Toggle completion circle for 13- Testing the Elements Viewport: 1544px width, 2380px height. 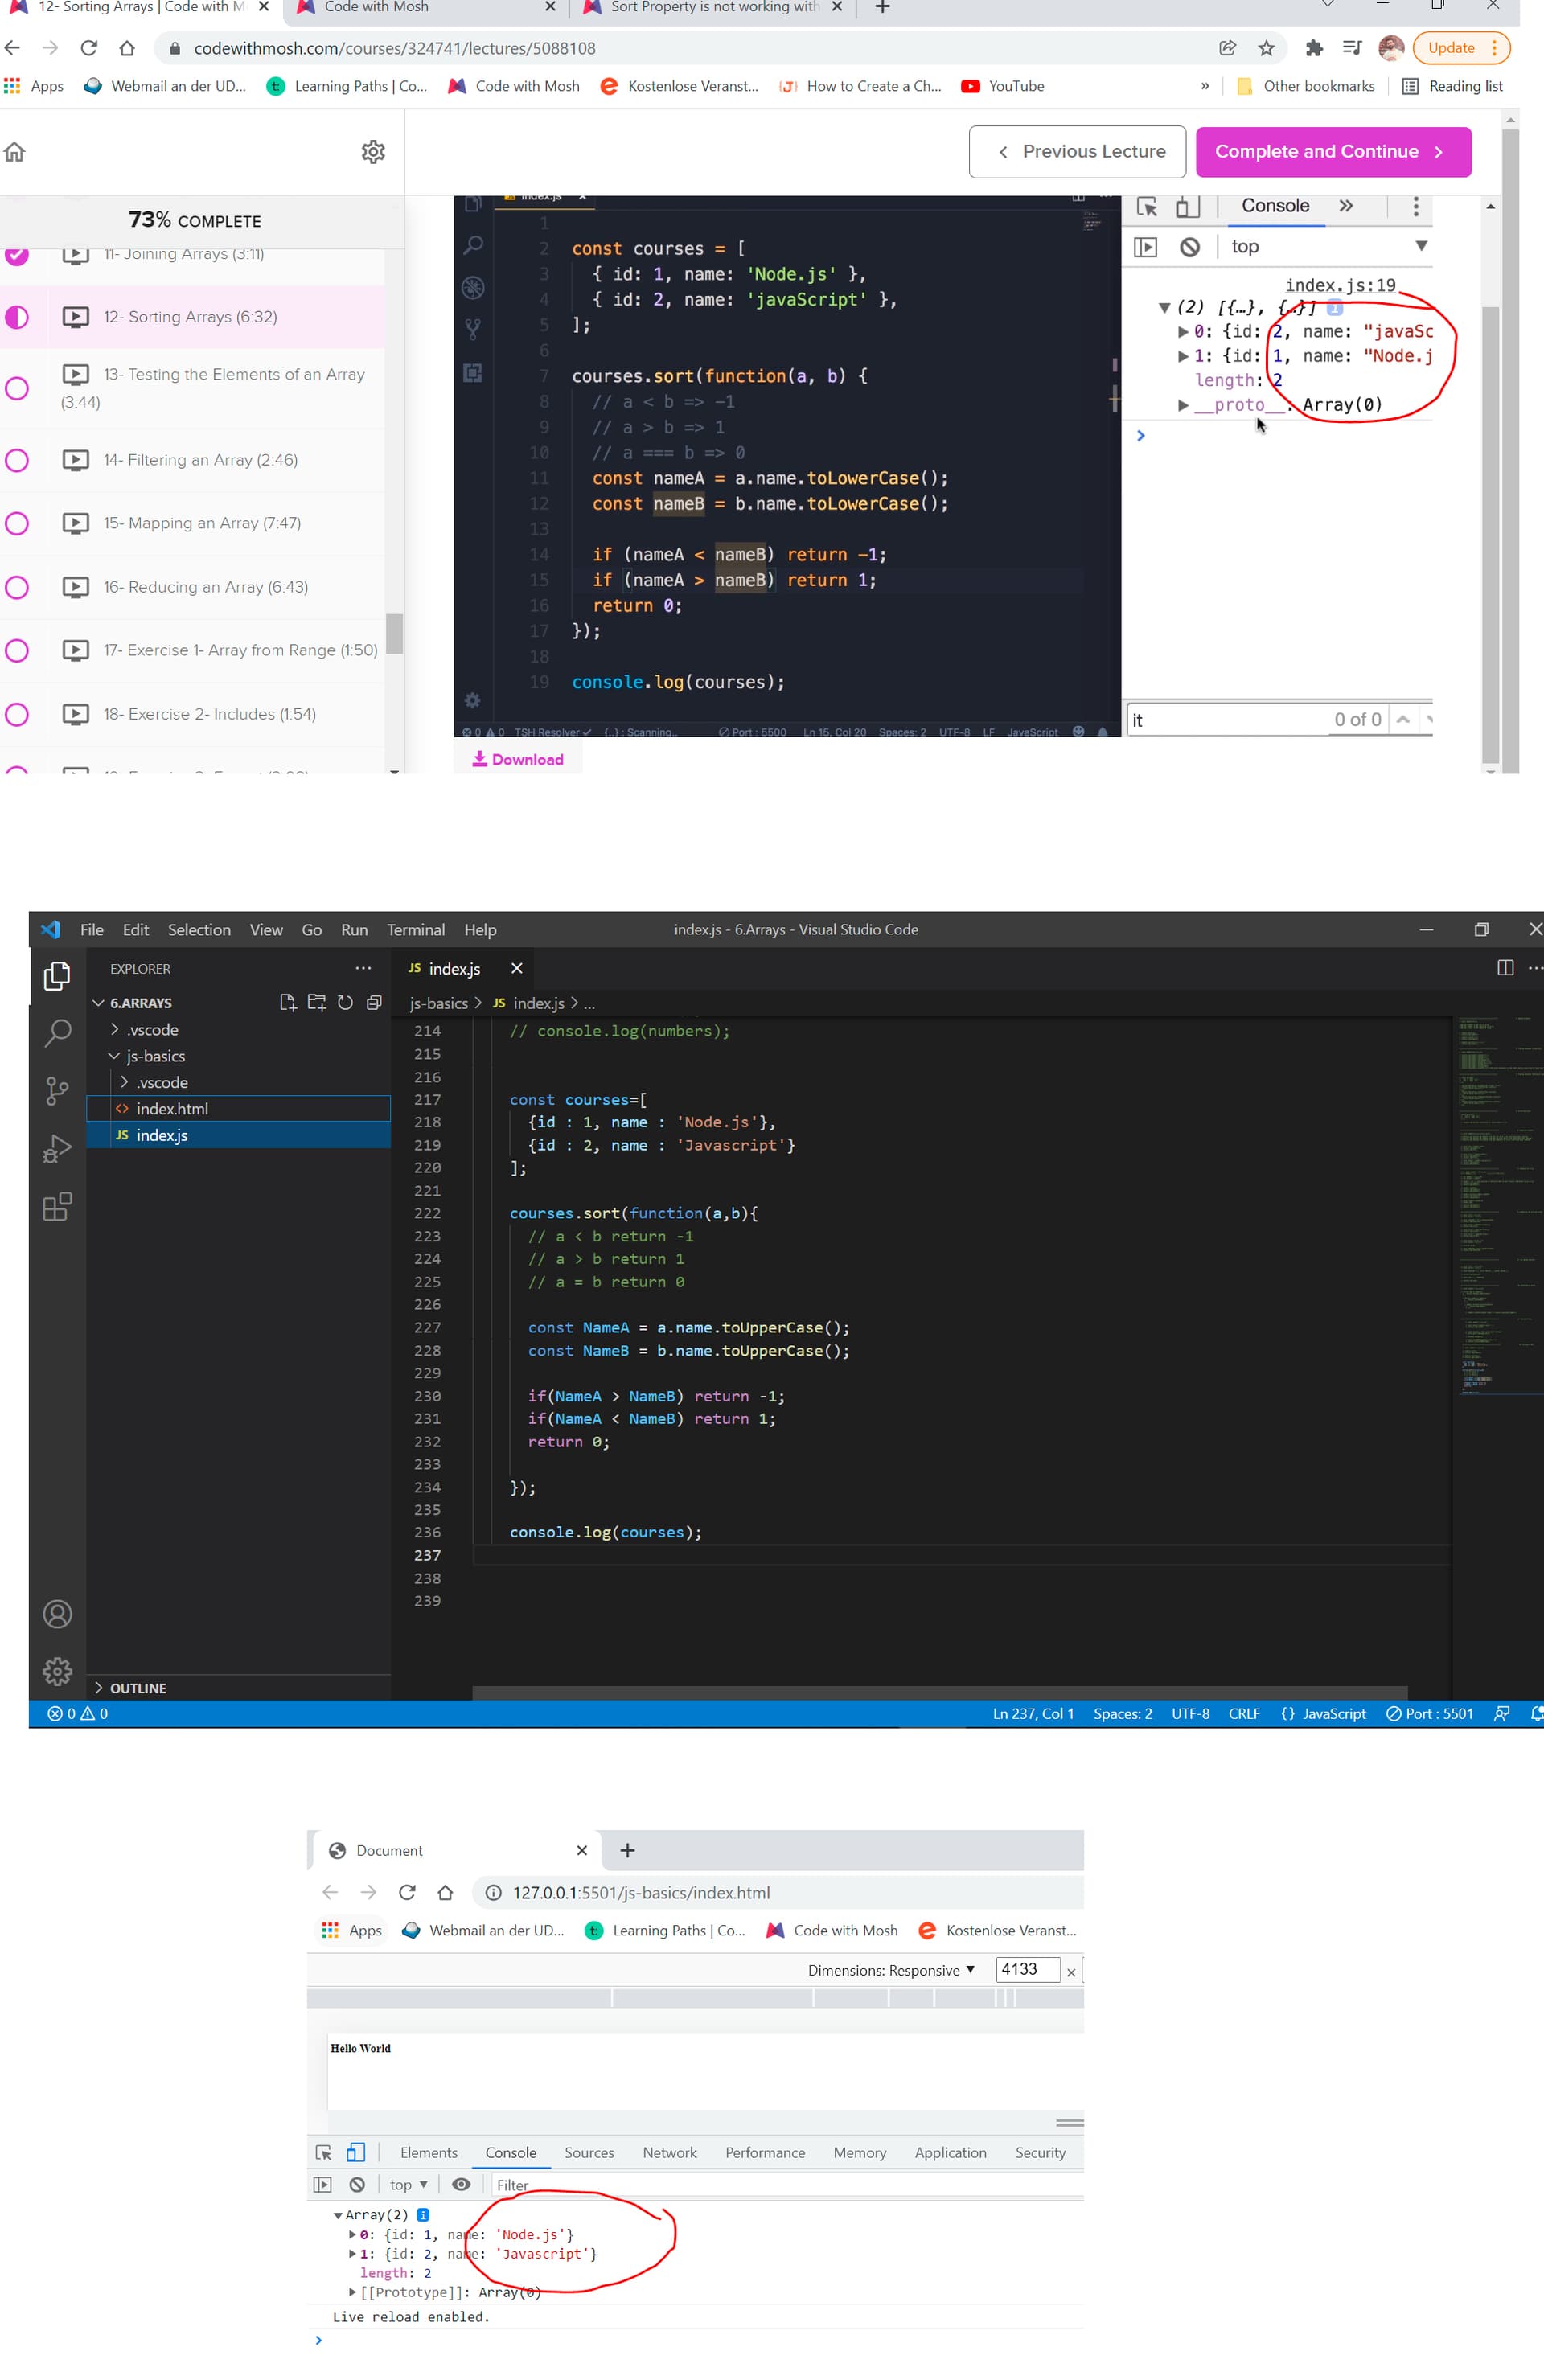coord(17,388)
